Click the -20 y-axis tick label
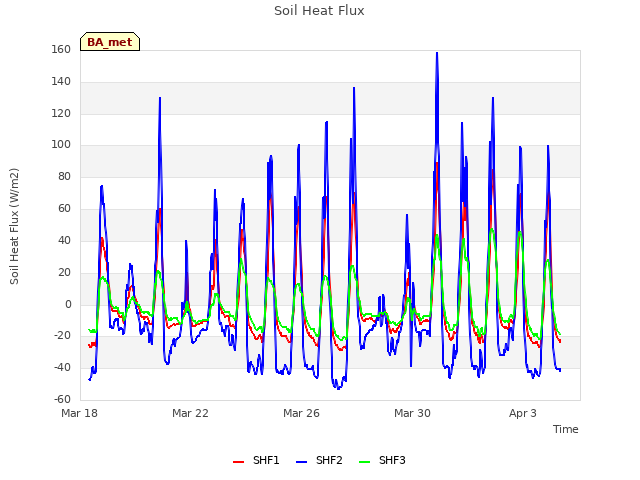Image resolution: width=640 pixels, height=480 pixels. click(63, 336)
